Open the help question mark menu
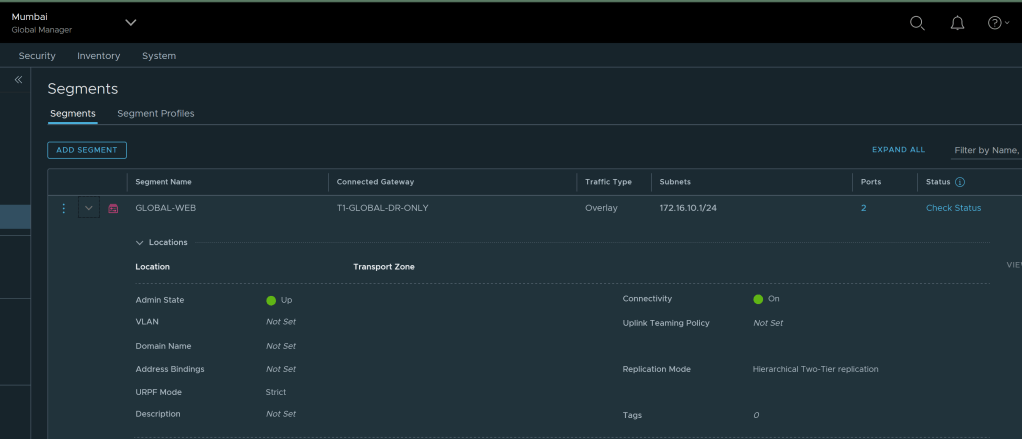This screenshot has width=1022, height=439. tap(997, 23)
